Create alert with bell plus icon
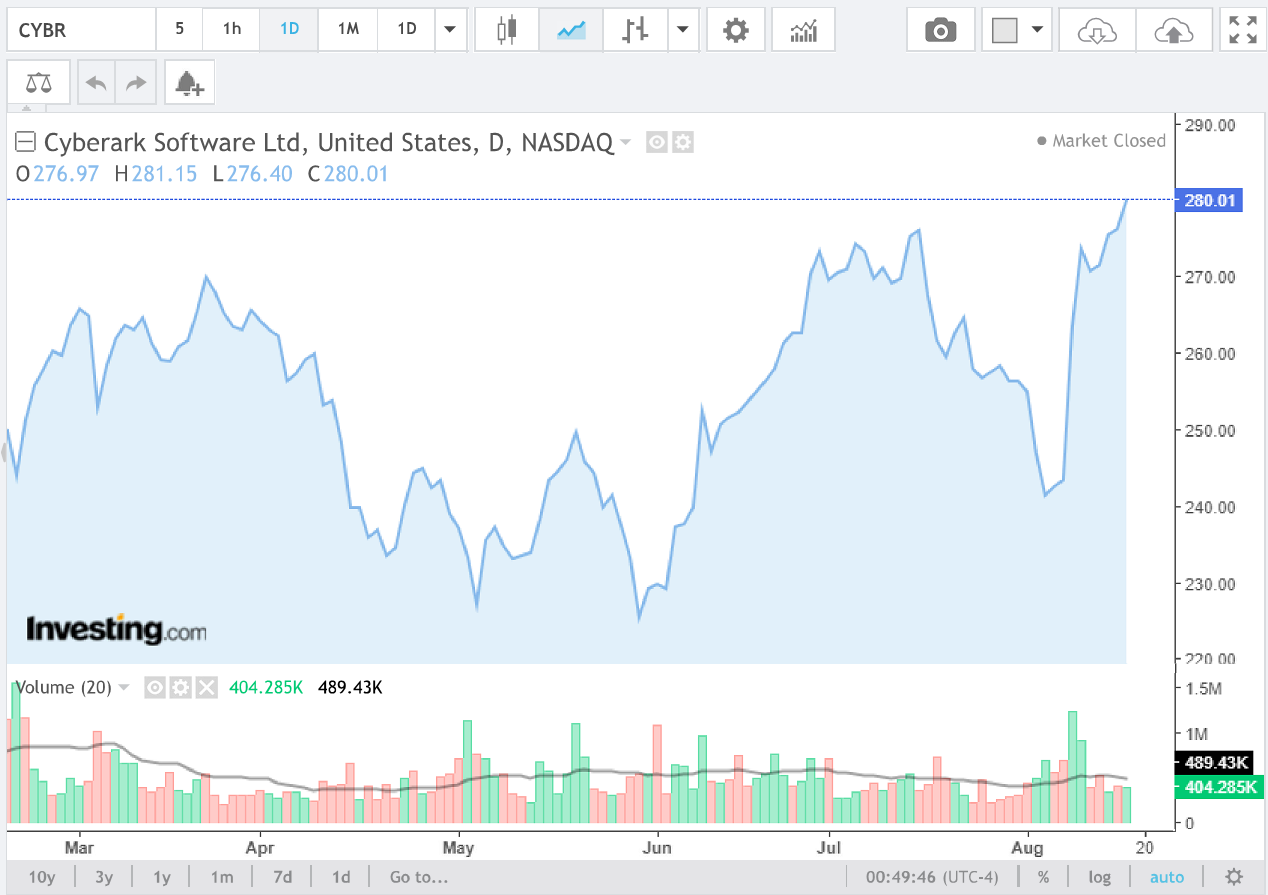 coord(189,83)
